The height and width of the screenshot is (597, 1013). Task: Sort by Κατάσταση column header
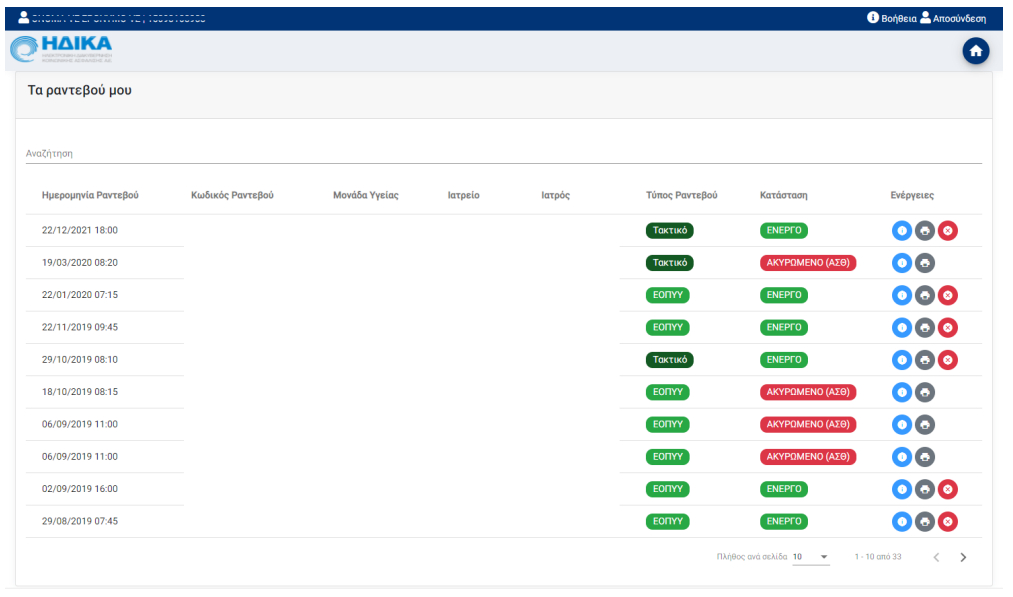point(783,196)
